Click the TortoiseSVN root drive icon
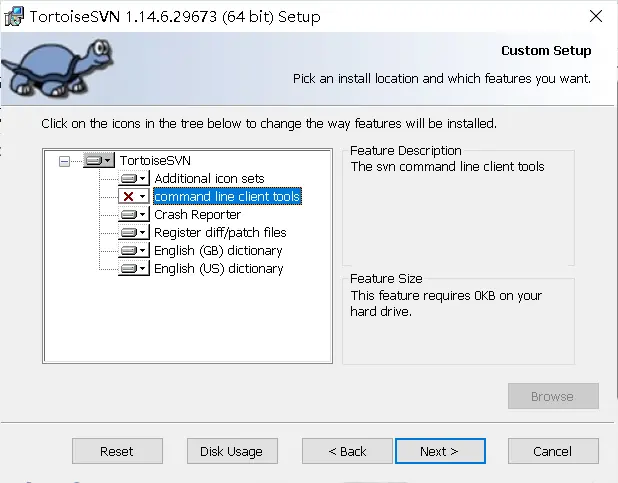Image resolution: width=618 pixels, height=483 pixels. tap(99, 160)
